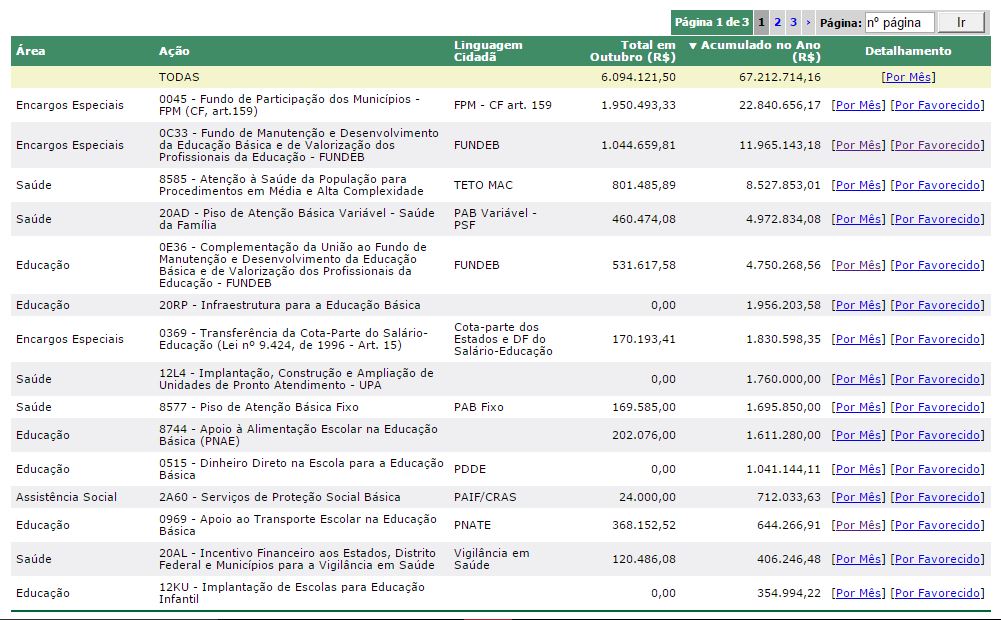The width and height of the screenshot is (1001, 620).
Task: Select current page 1 indicator
Action: point(761,22)
